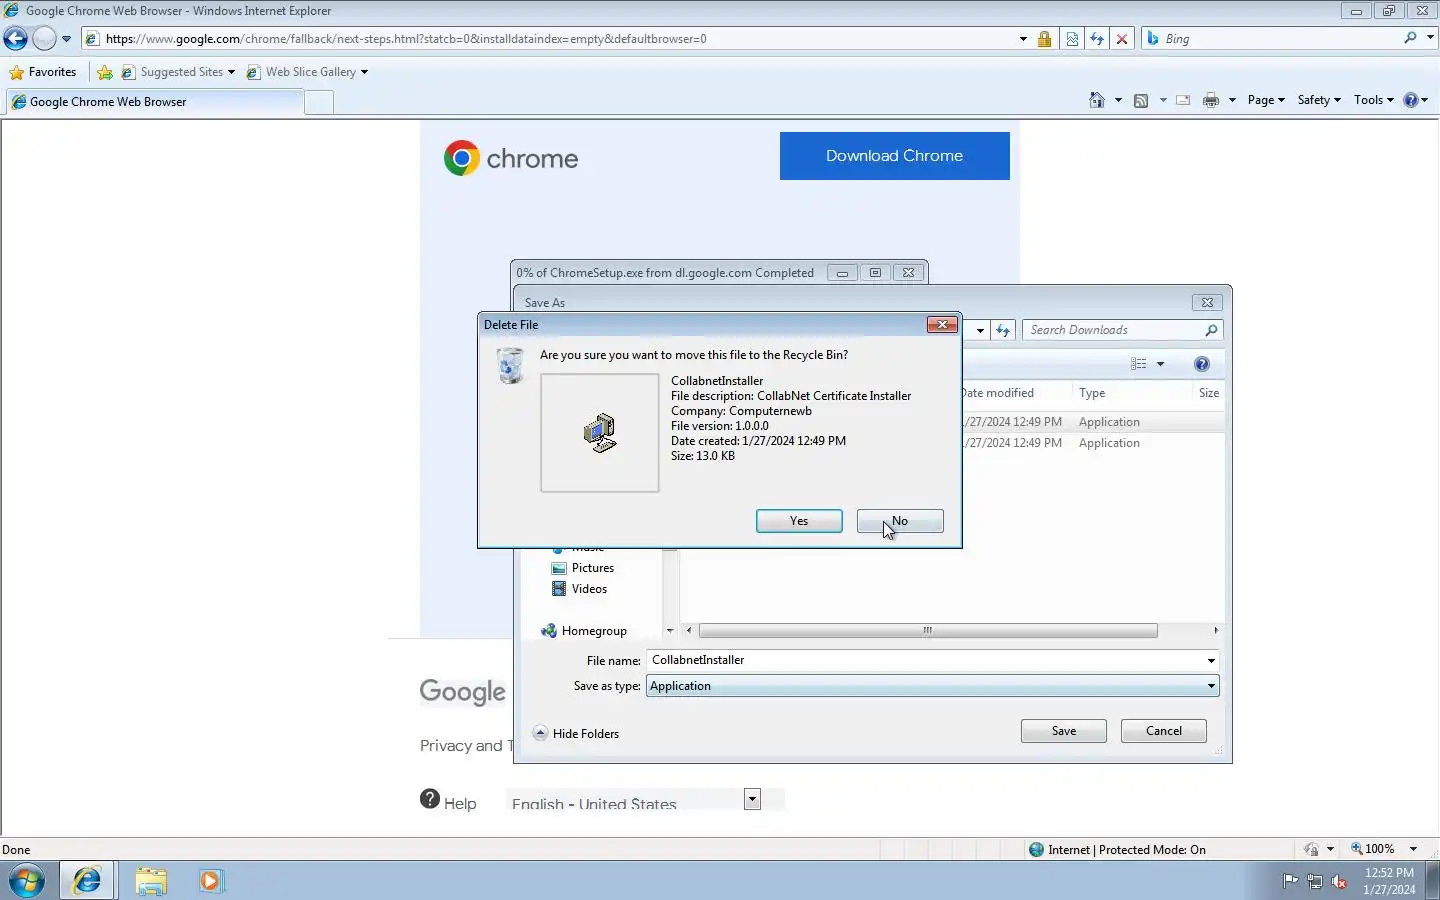Click the Download Chrome button
Screen dimensions: 1440x900
(x=895, y=156)
